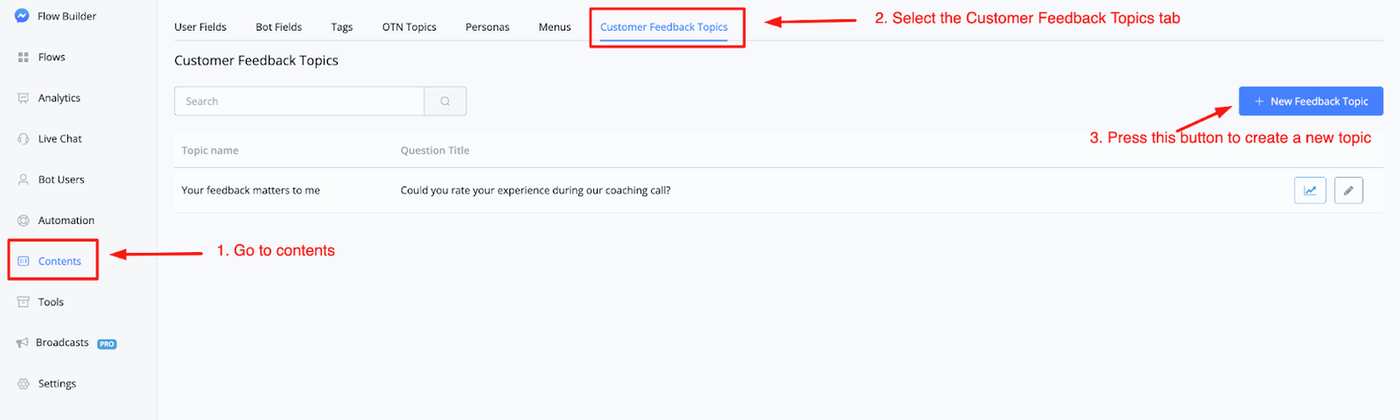Focus the Search input field
The height and width of the screenshot is (420, 1400).
point(300,101)
